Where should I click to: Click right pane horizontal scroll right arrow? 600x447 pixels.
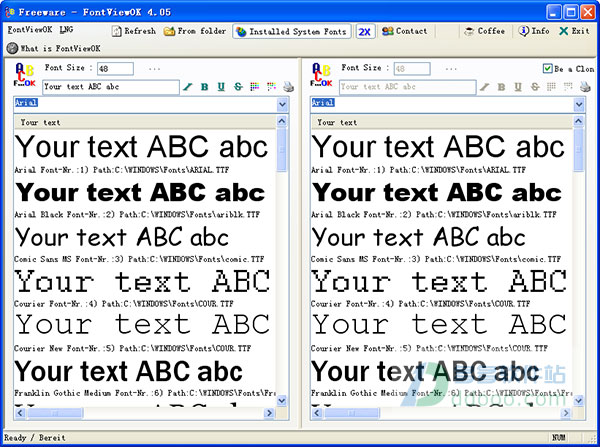[x=566, y=413]
